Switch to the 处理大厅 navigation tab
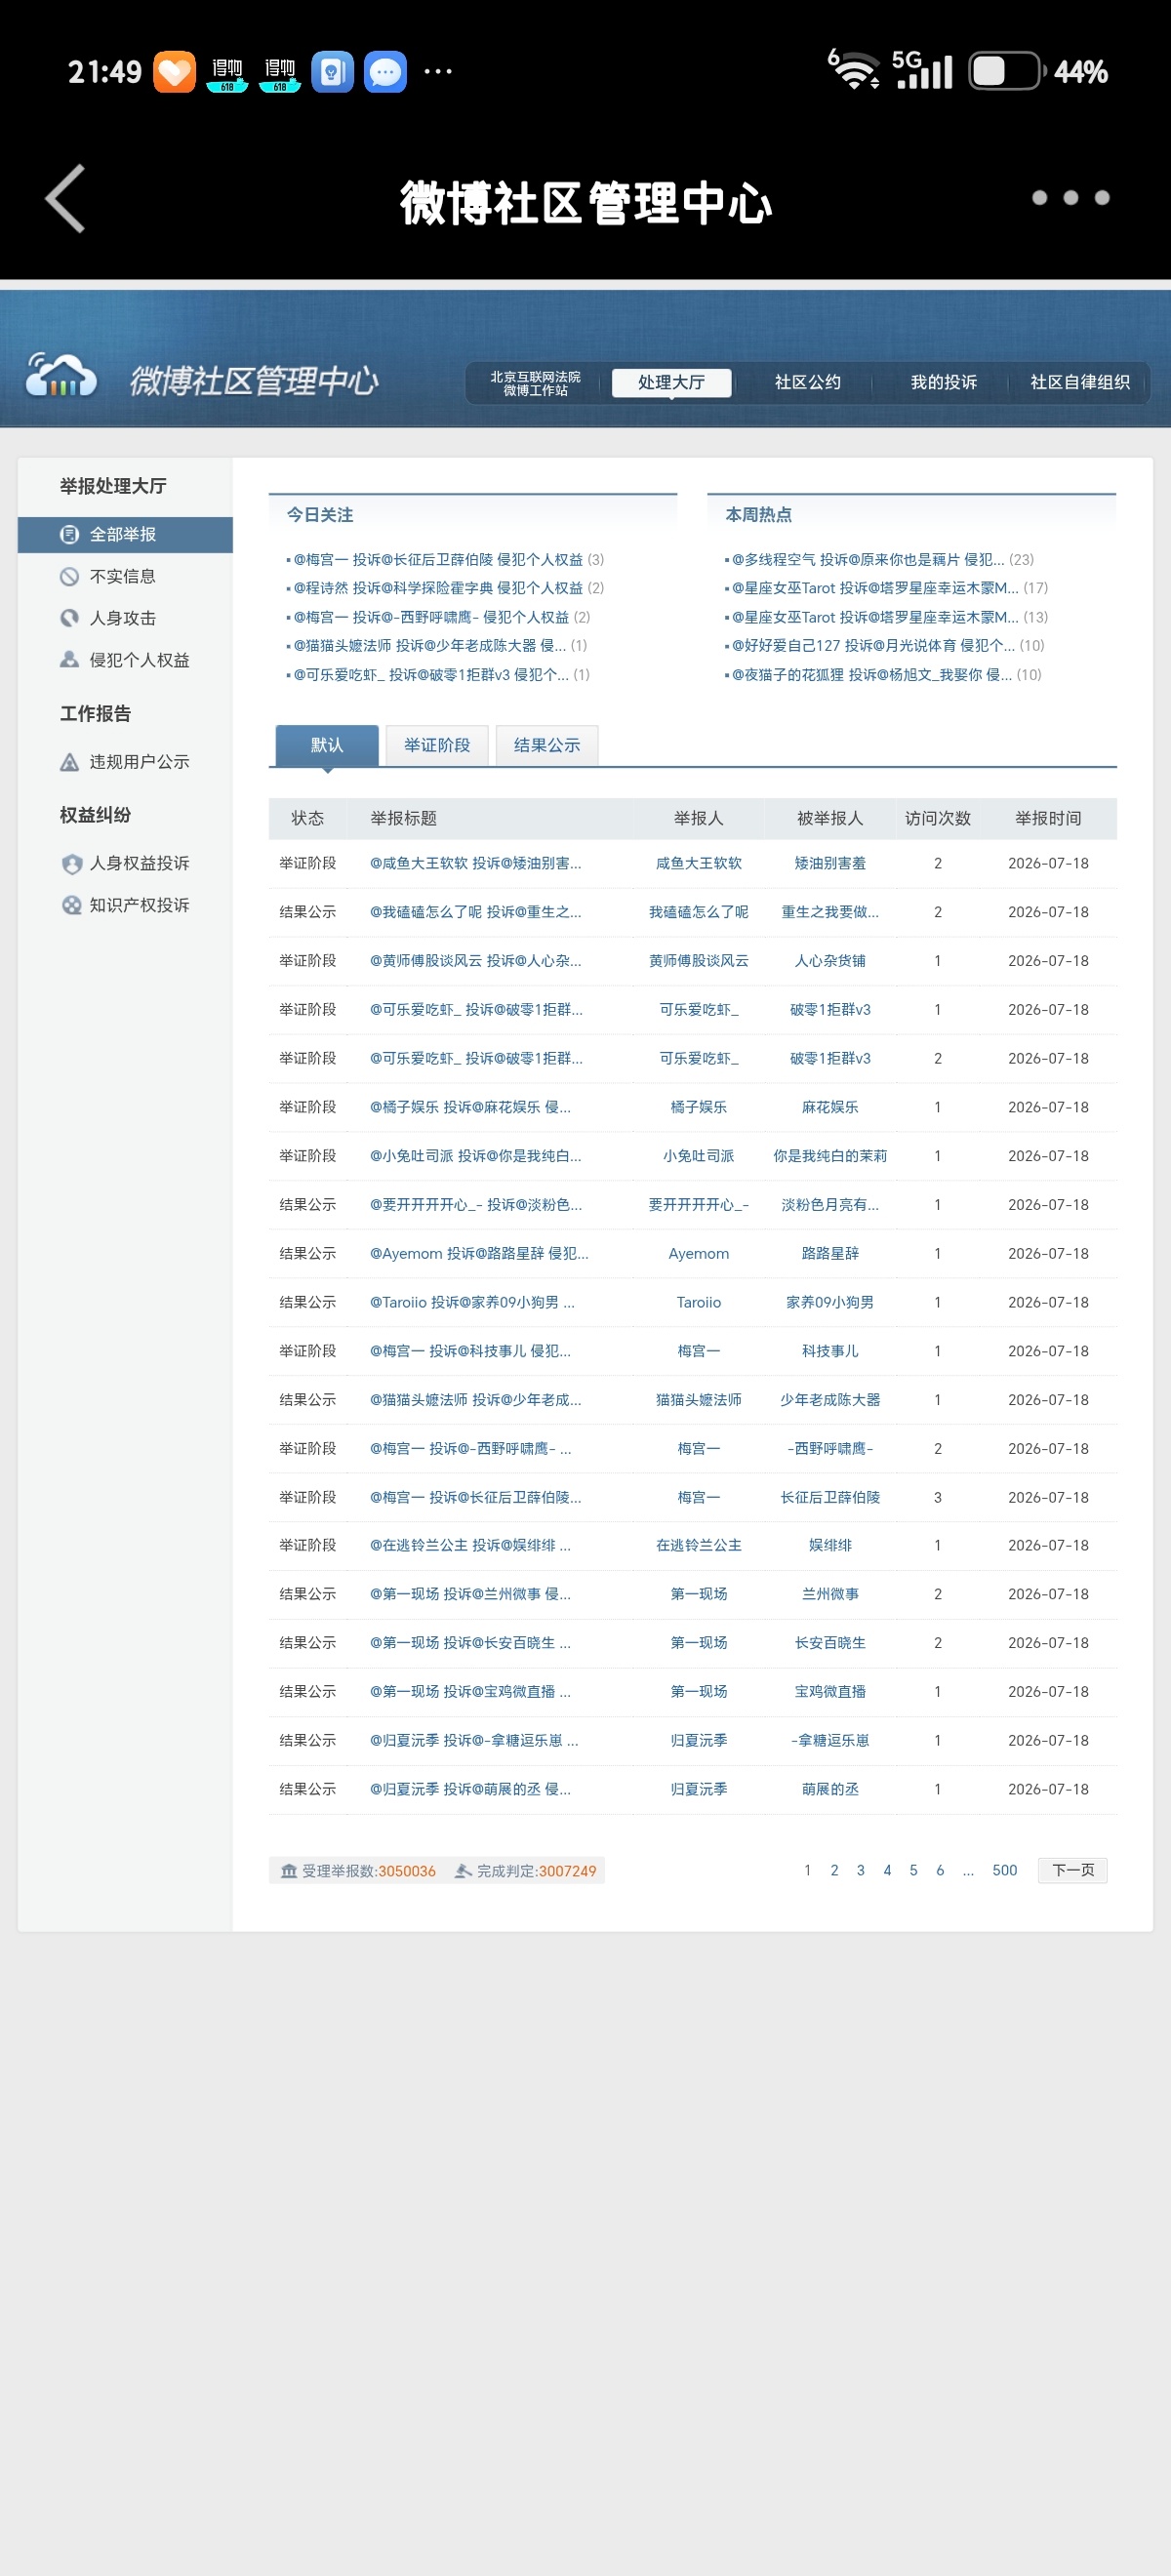The image size is (1171, 2576). (671, 383)
